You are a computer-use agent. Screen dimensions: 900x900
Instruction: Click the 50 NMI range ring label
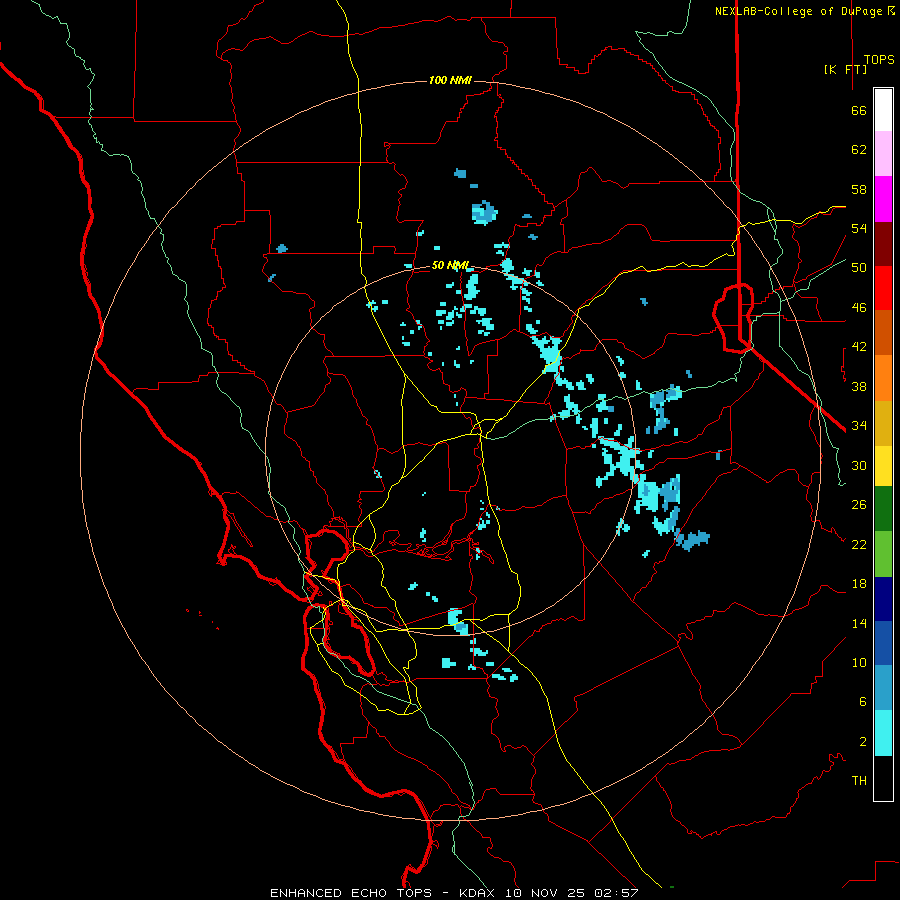point(449,265)
